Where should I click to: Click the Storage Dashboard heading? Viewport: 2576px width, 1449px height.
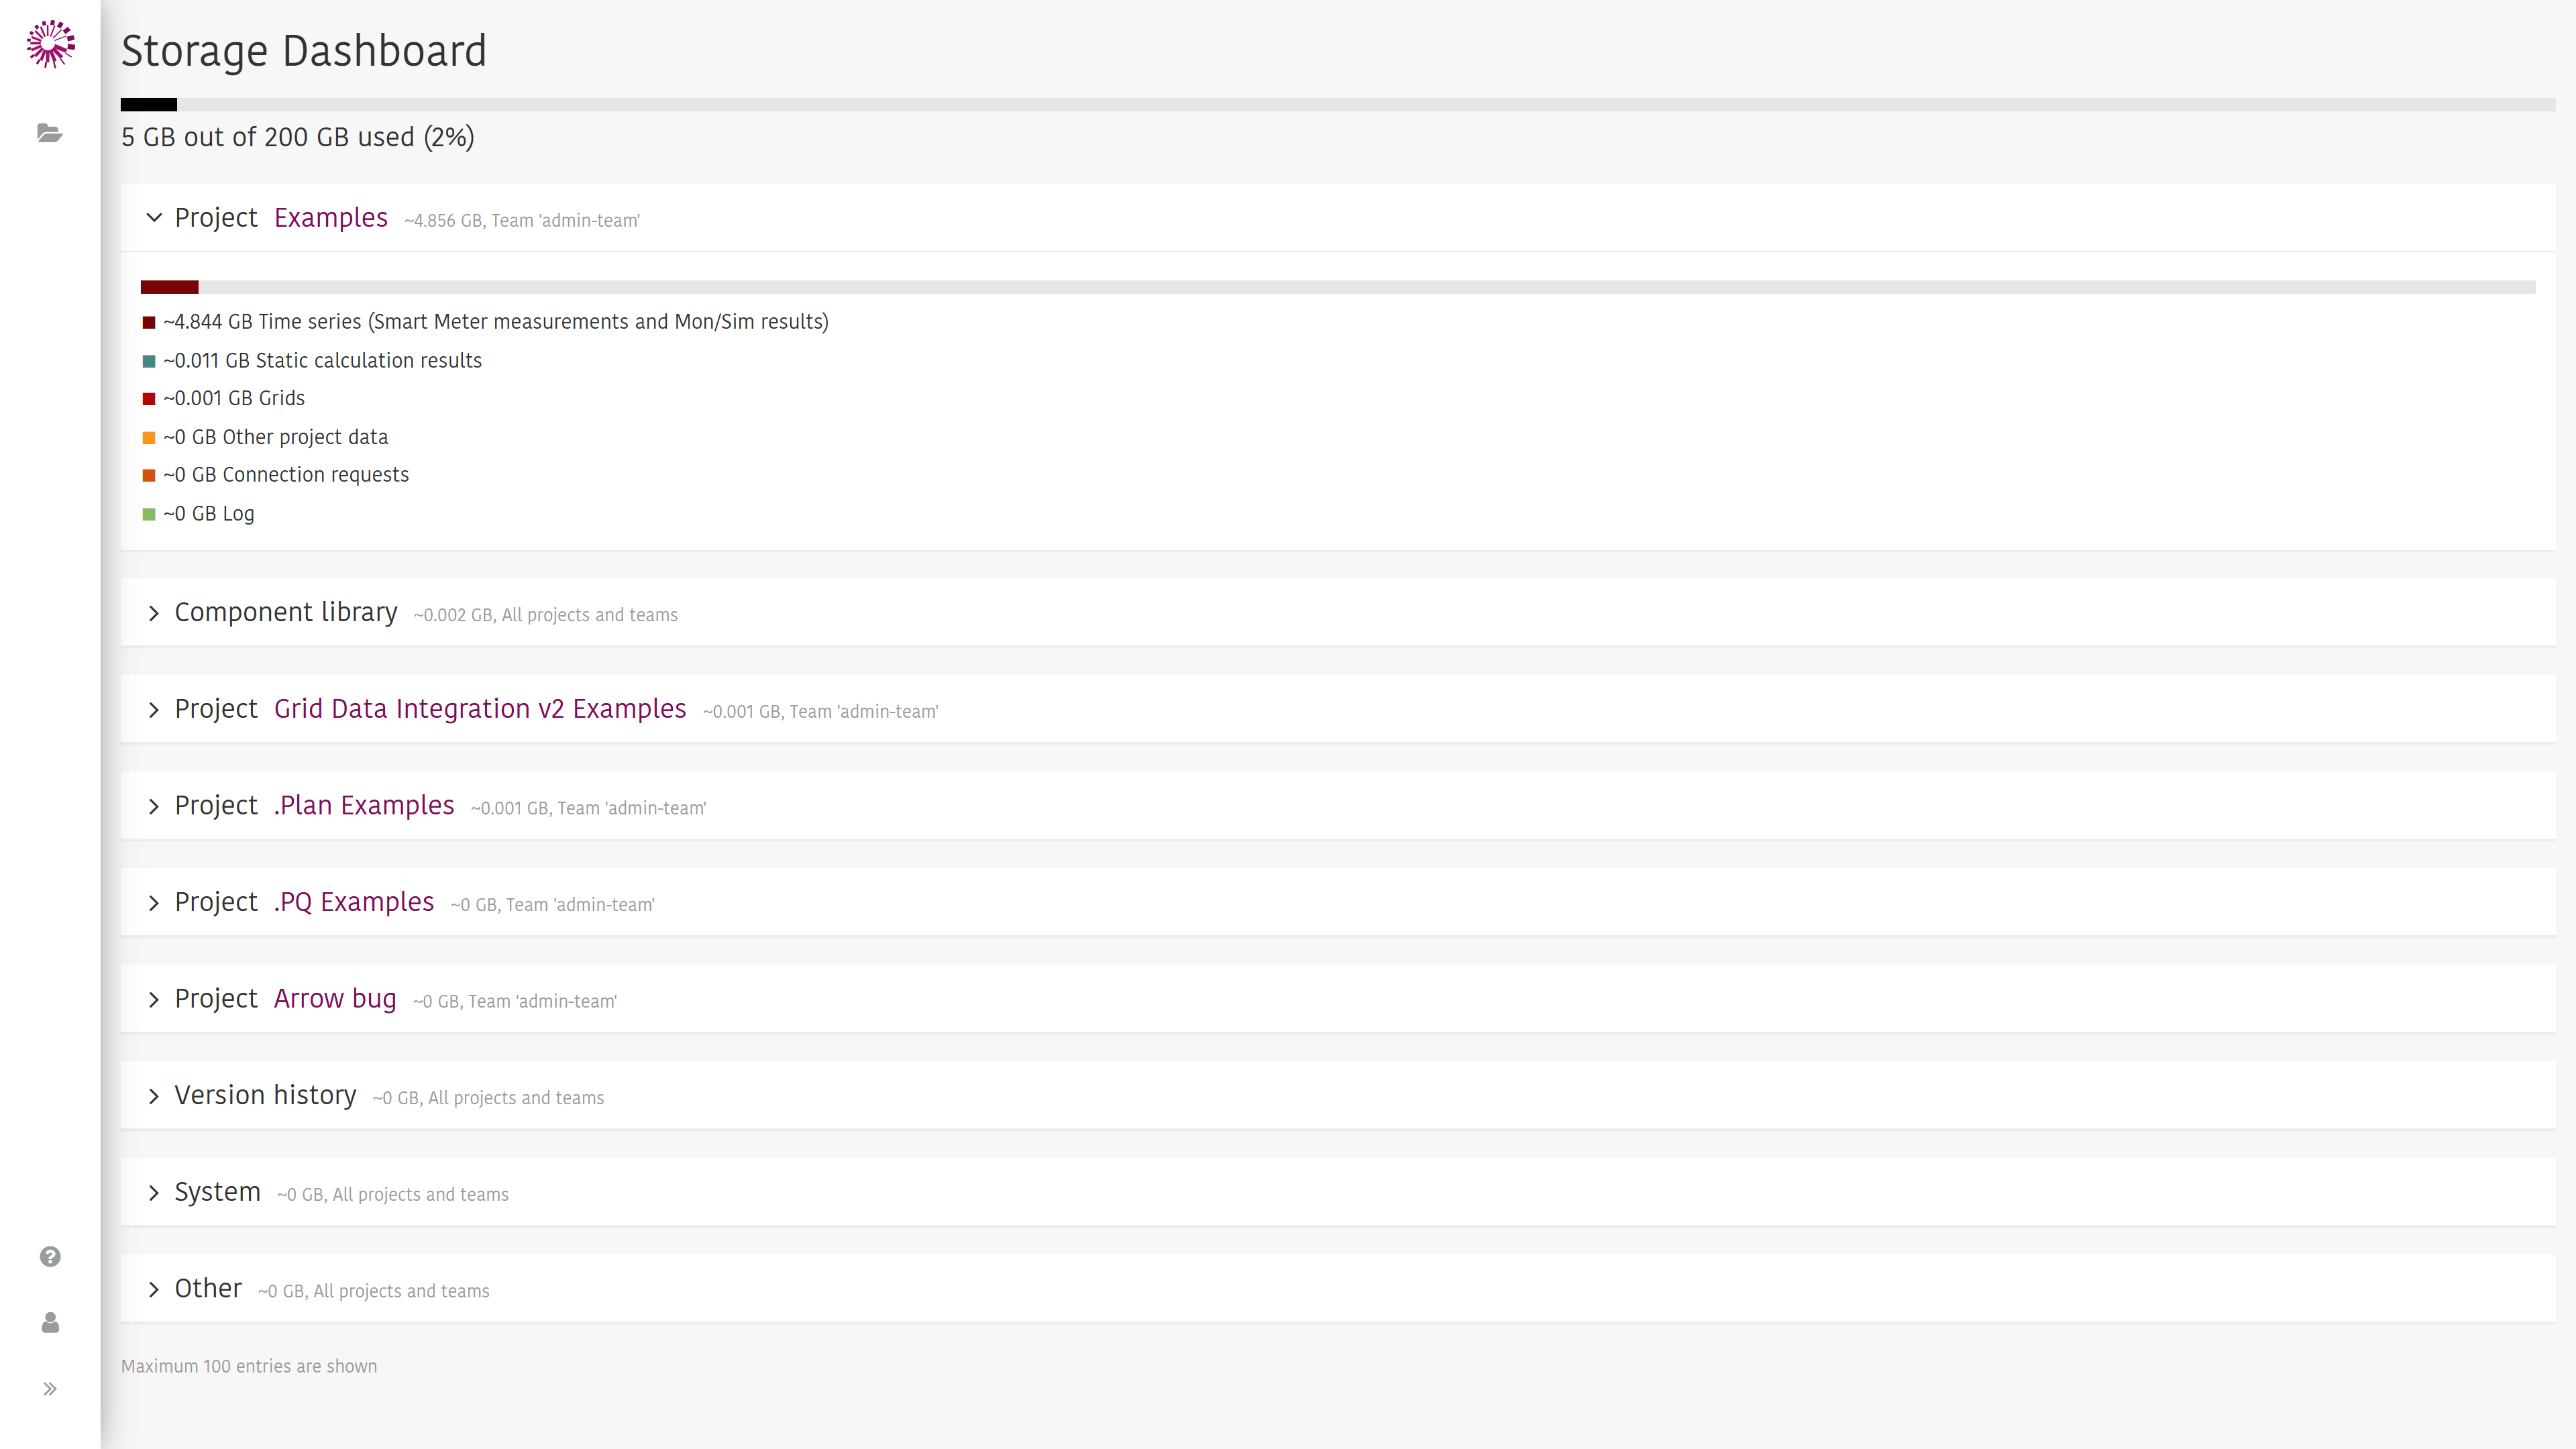pyautogui.click(x=304, y=51)
